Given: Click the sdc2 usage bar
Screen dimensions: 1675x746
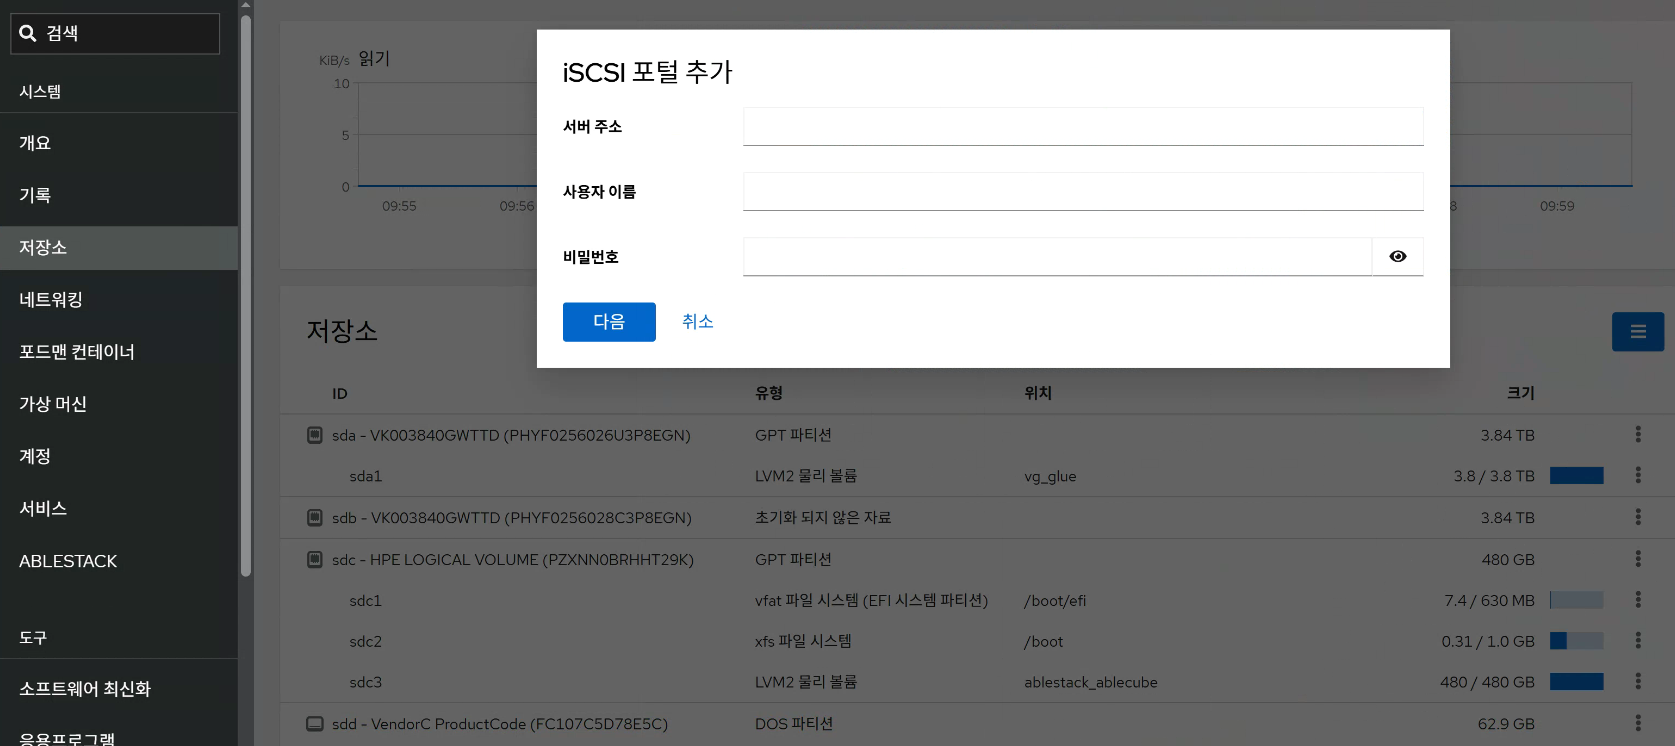Looking at the screenshot, I should pyautogui.click(x=1577, y=641).
